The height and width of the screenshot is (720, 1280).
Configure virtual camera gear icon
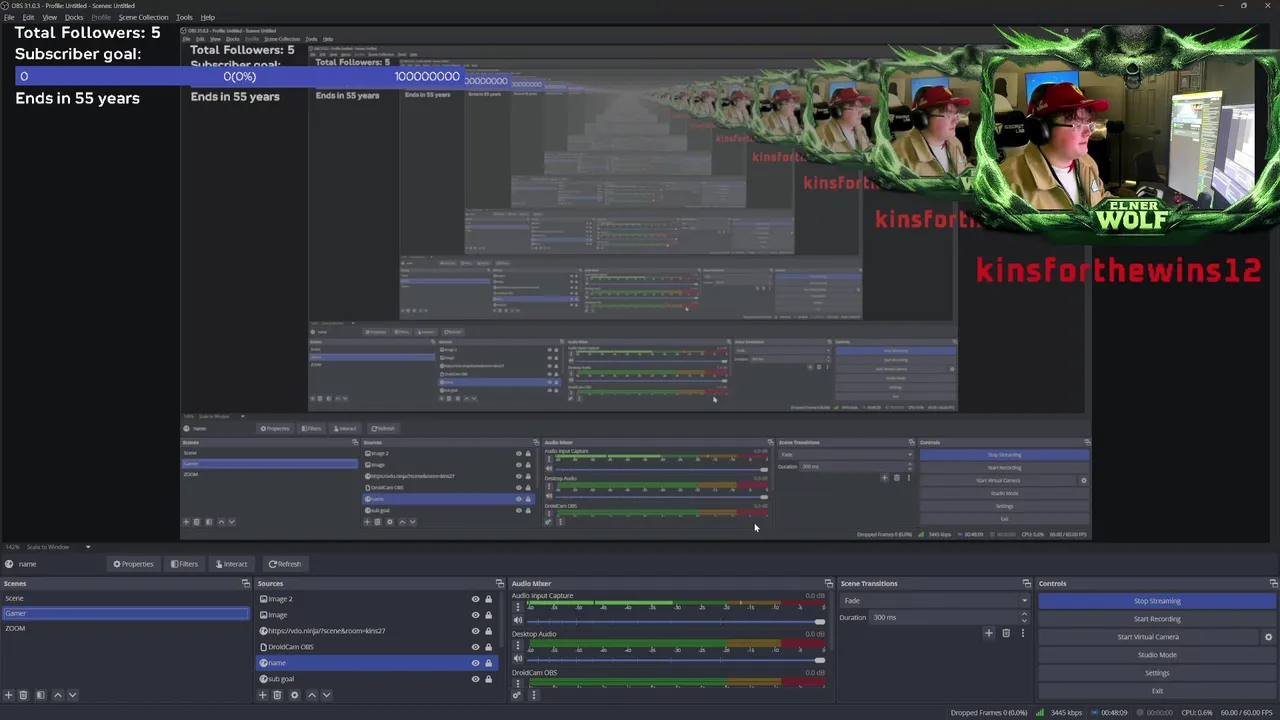coord(1268,637)
